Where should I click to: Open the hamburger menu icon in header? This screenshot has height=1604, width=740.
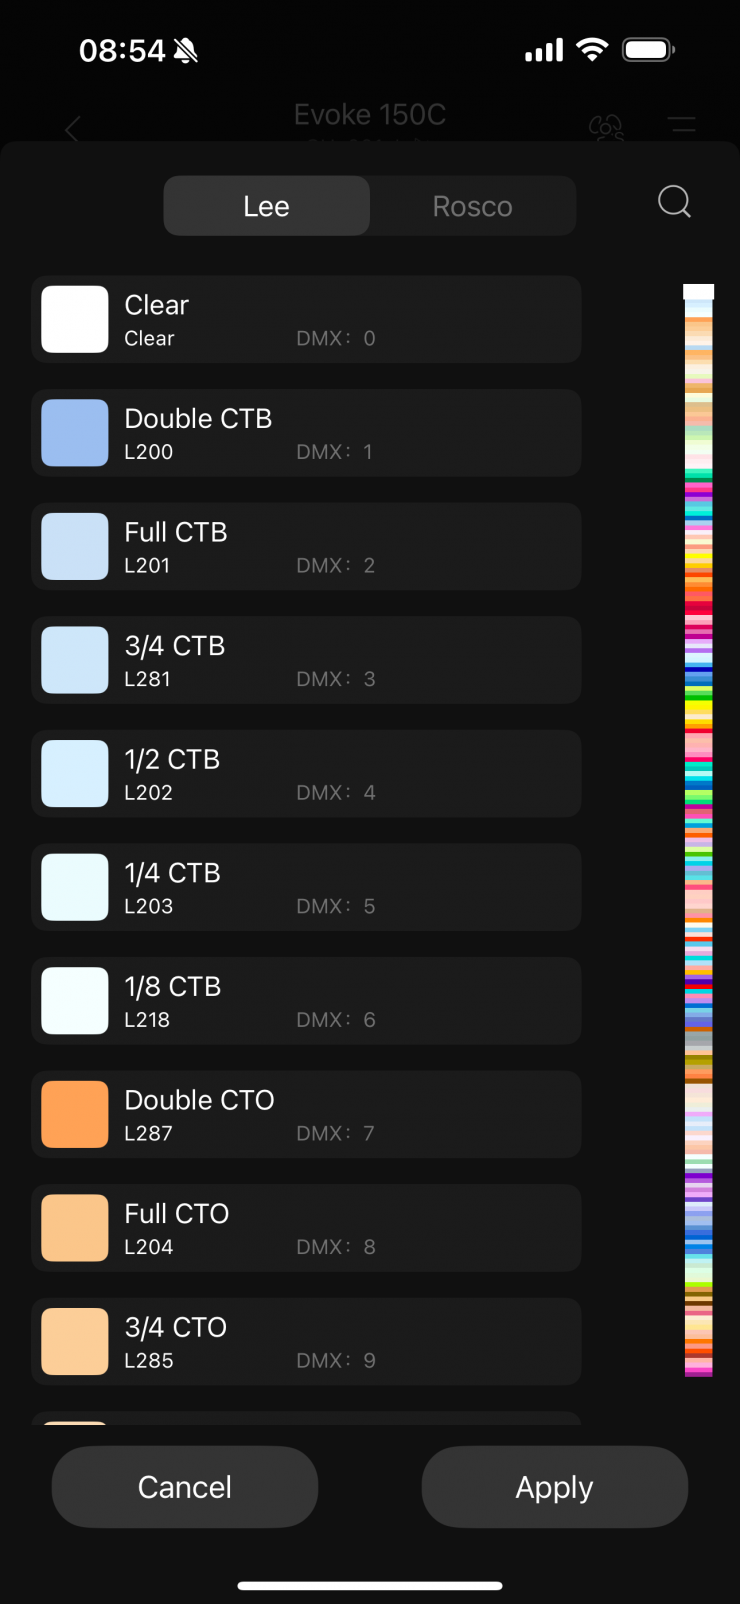click(682, 126)
